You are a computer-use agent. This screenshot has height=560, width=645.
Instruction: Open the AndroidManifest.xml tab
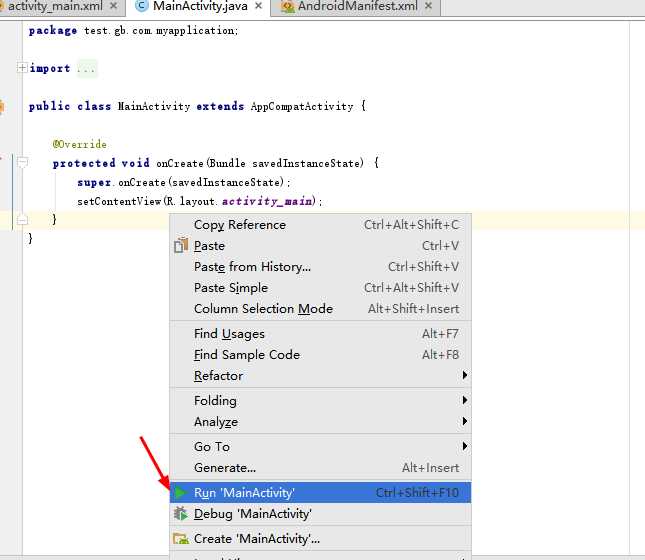pos(357,6)
